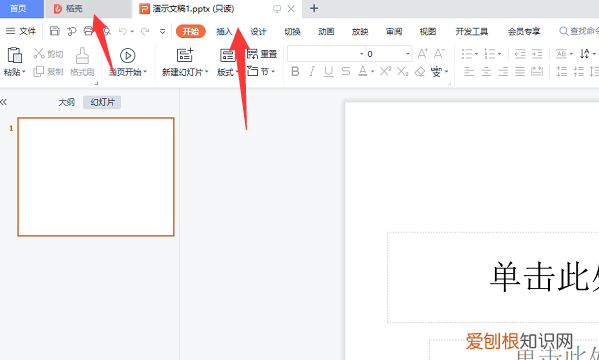
Task: Expand the font size dropdown arrow
Action: (408, 54)
